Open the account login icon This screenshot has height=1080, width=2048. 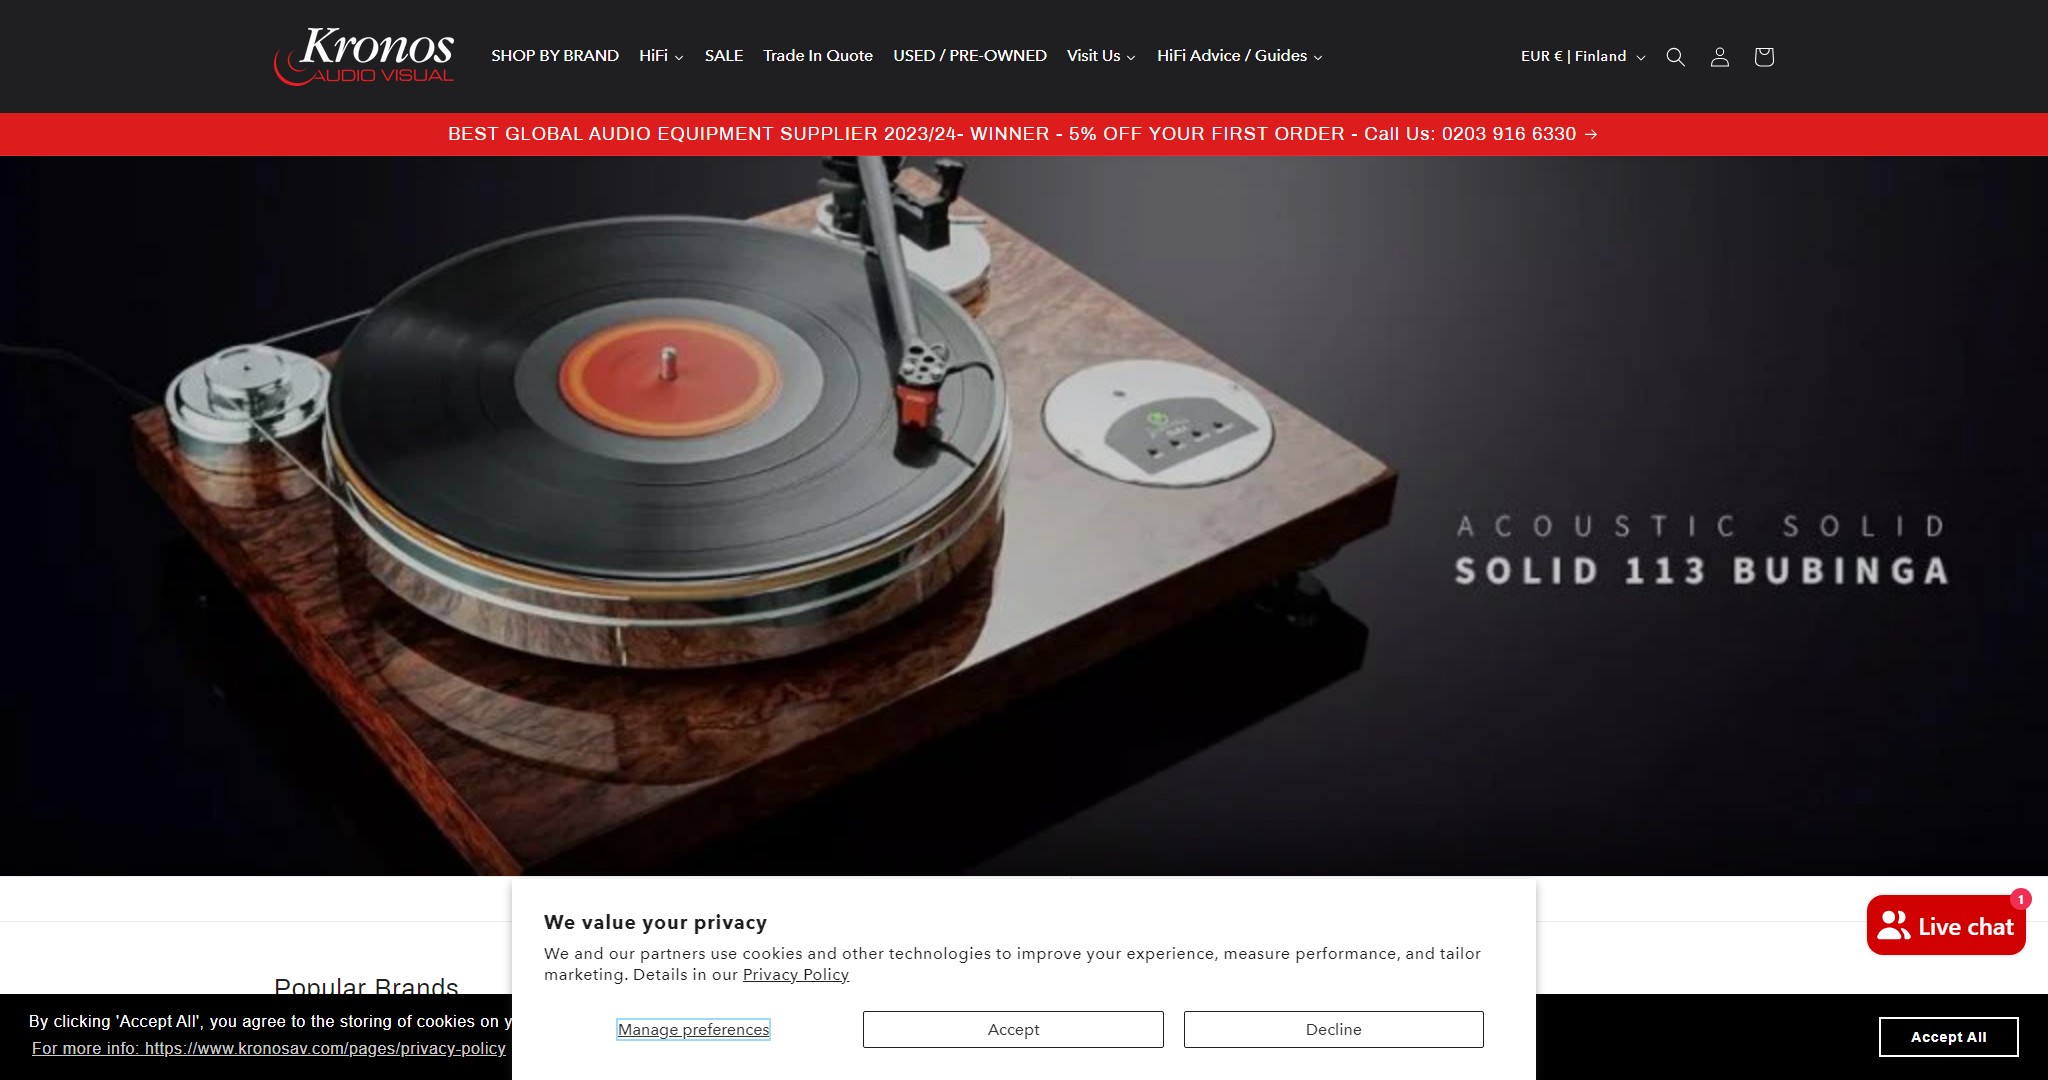click(1720, 57)
